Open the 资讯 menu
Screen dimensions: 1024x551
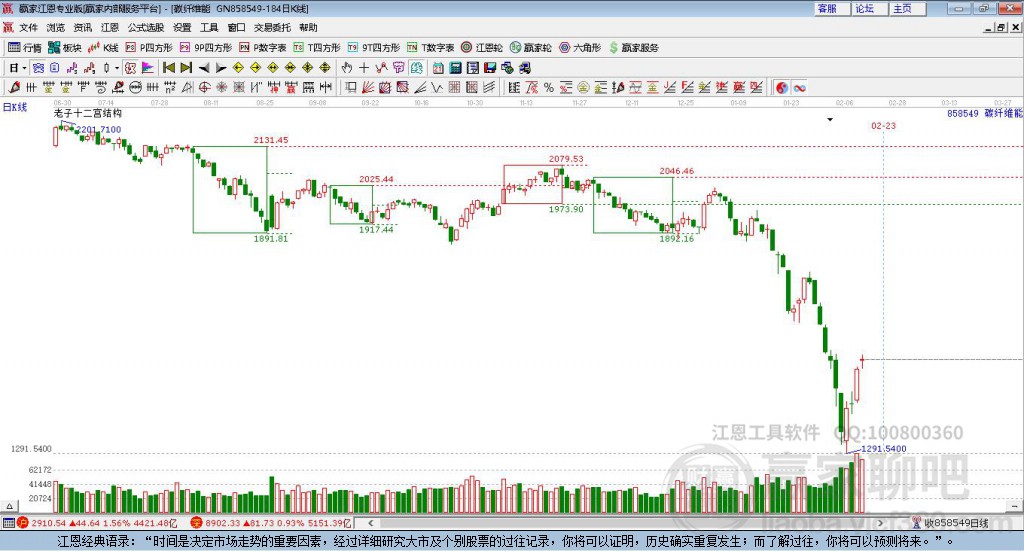click(82, 27)
